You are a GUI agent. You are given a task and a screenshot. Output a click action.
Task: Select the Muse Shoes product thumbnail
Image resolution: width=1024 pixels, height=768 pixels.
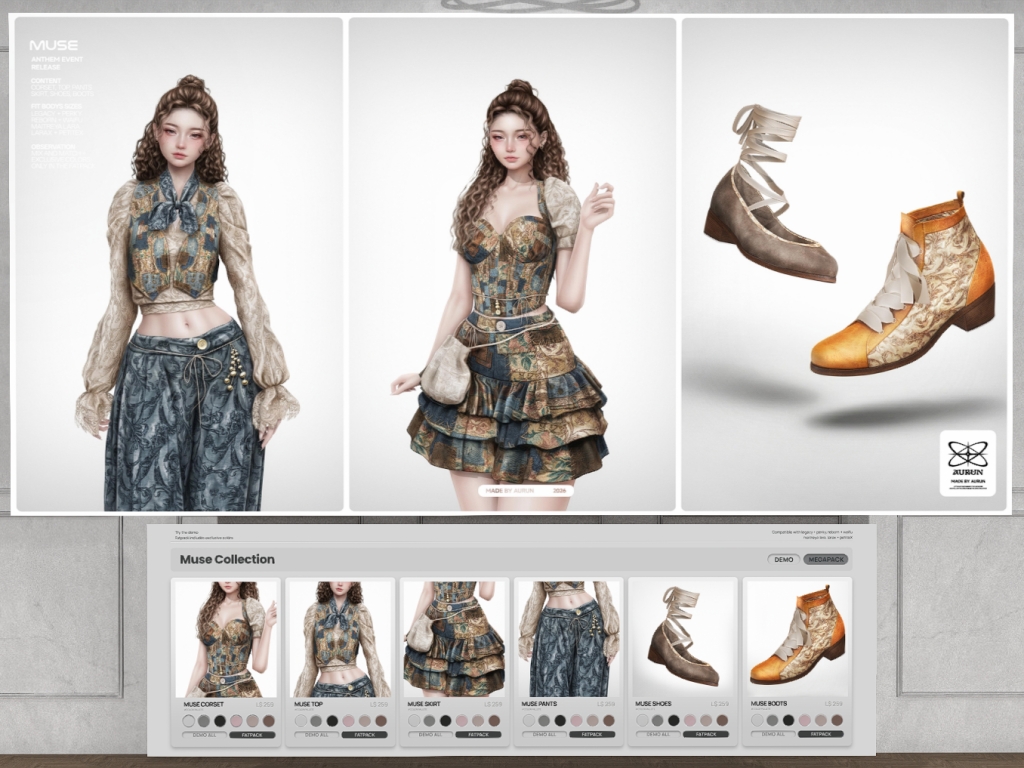(682, 638)
